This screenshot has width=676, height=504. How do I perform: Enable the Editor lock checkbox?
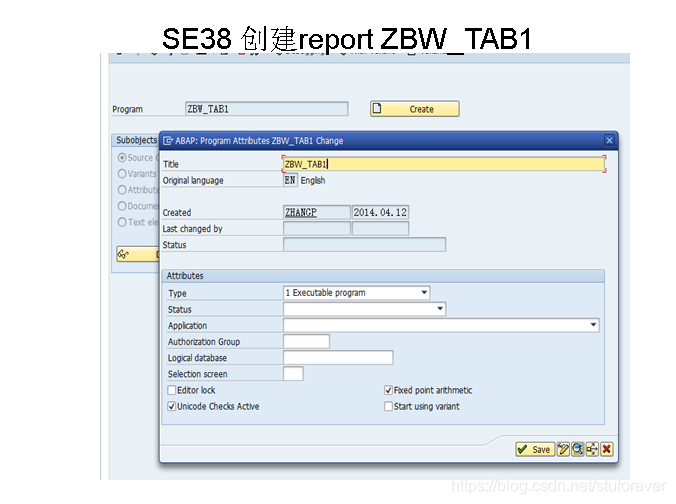pyautogui.click(x=172, y=390)
